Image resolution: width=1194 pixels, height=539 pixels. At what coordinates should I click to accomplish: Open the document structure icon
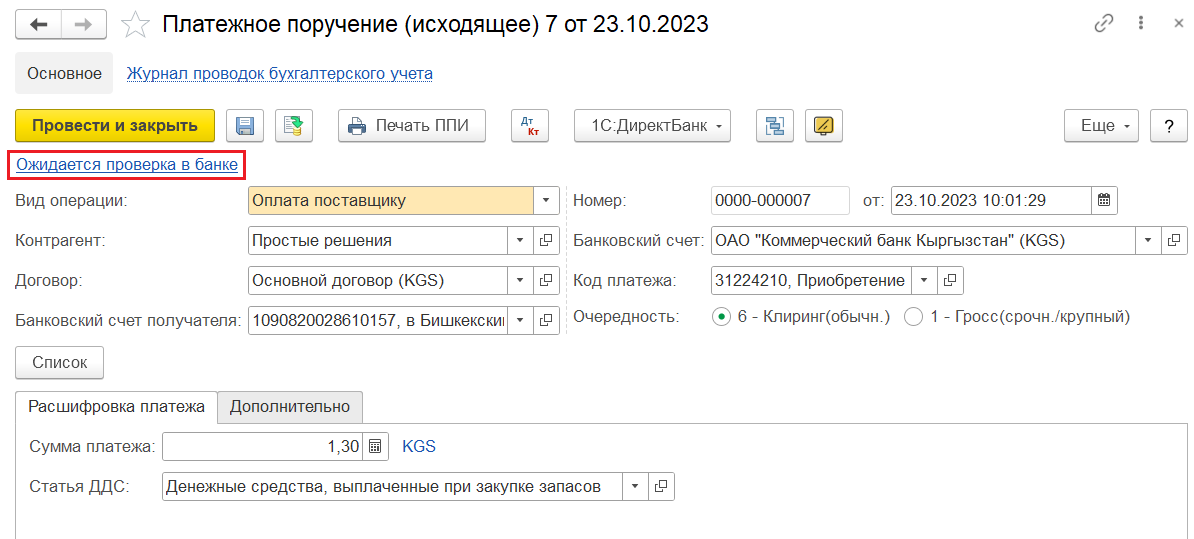(x=773, y=126)
